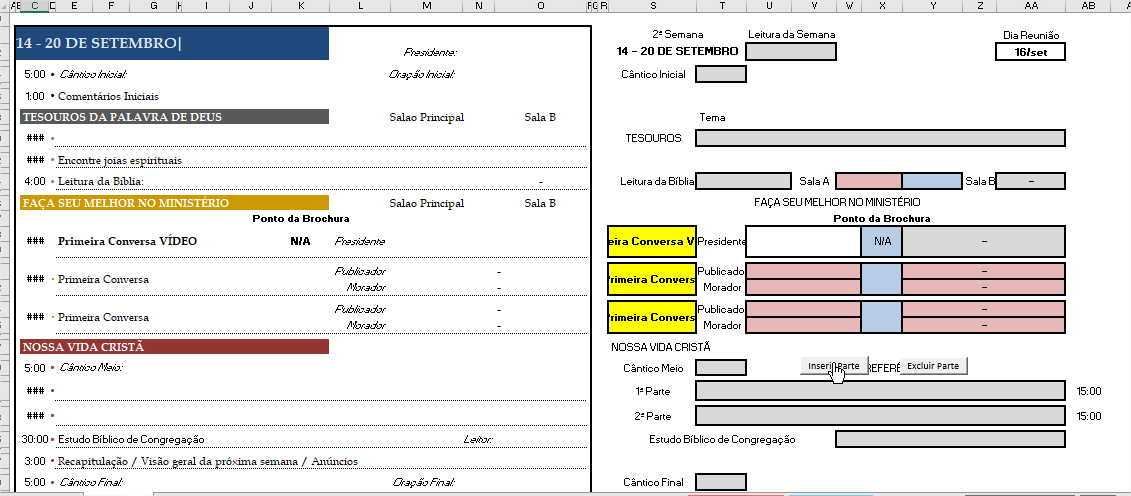
Task: Select the Cântico Final input cell
Action: tap(721, 482)
